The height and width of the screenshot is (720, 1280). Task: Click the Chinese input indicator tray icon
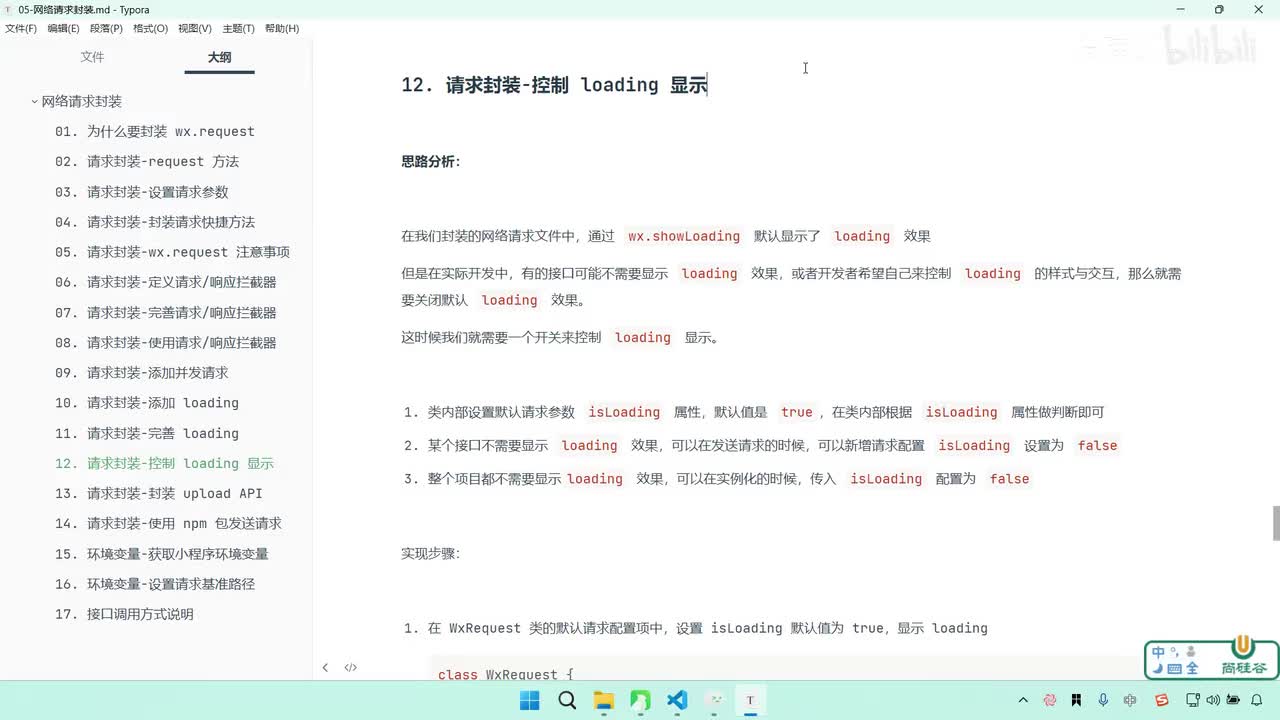pos(1130,701)
